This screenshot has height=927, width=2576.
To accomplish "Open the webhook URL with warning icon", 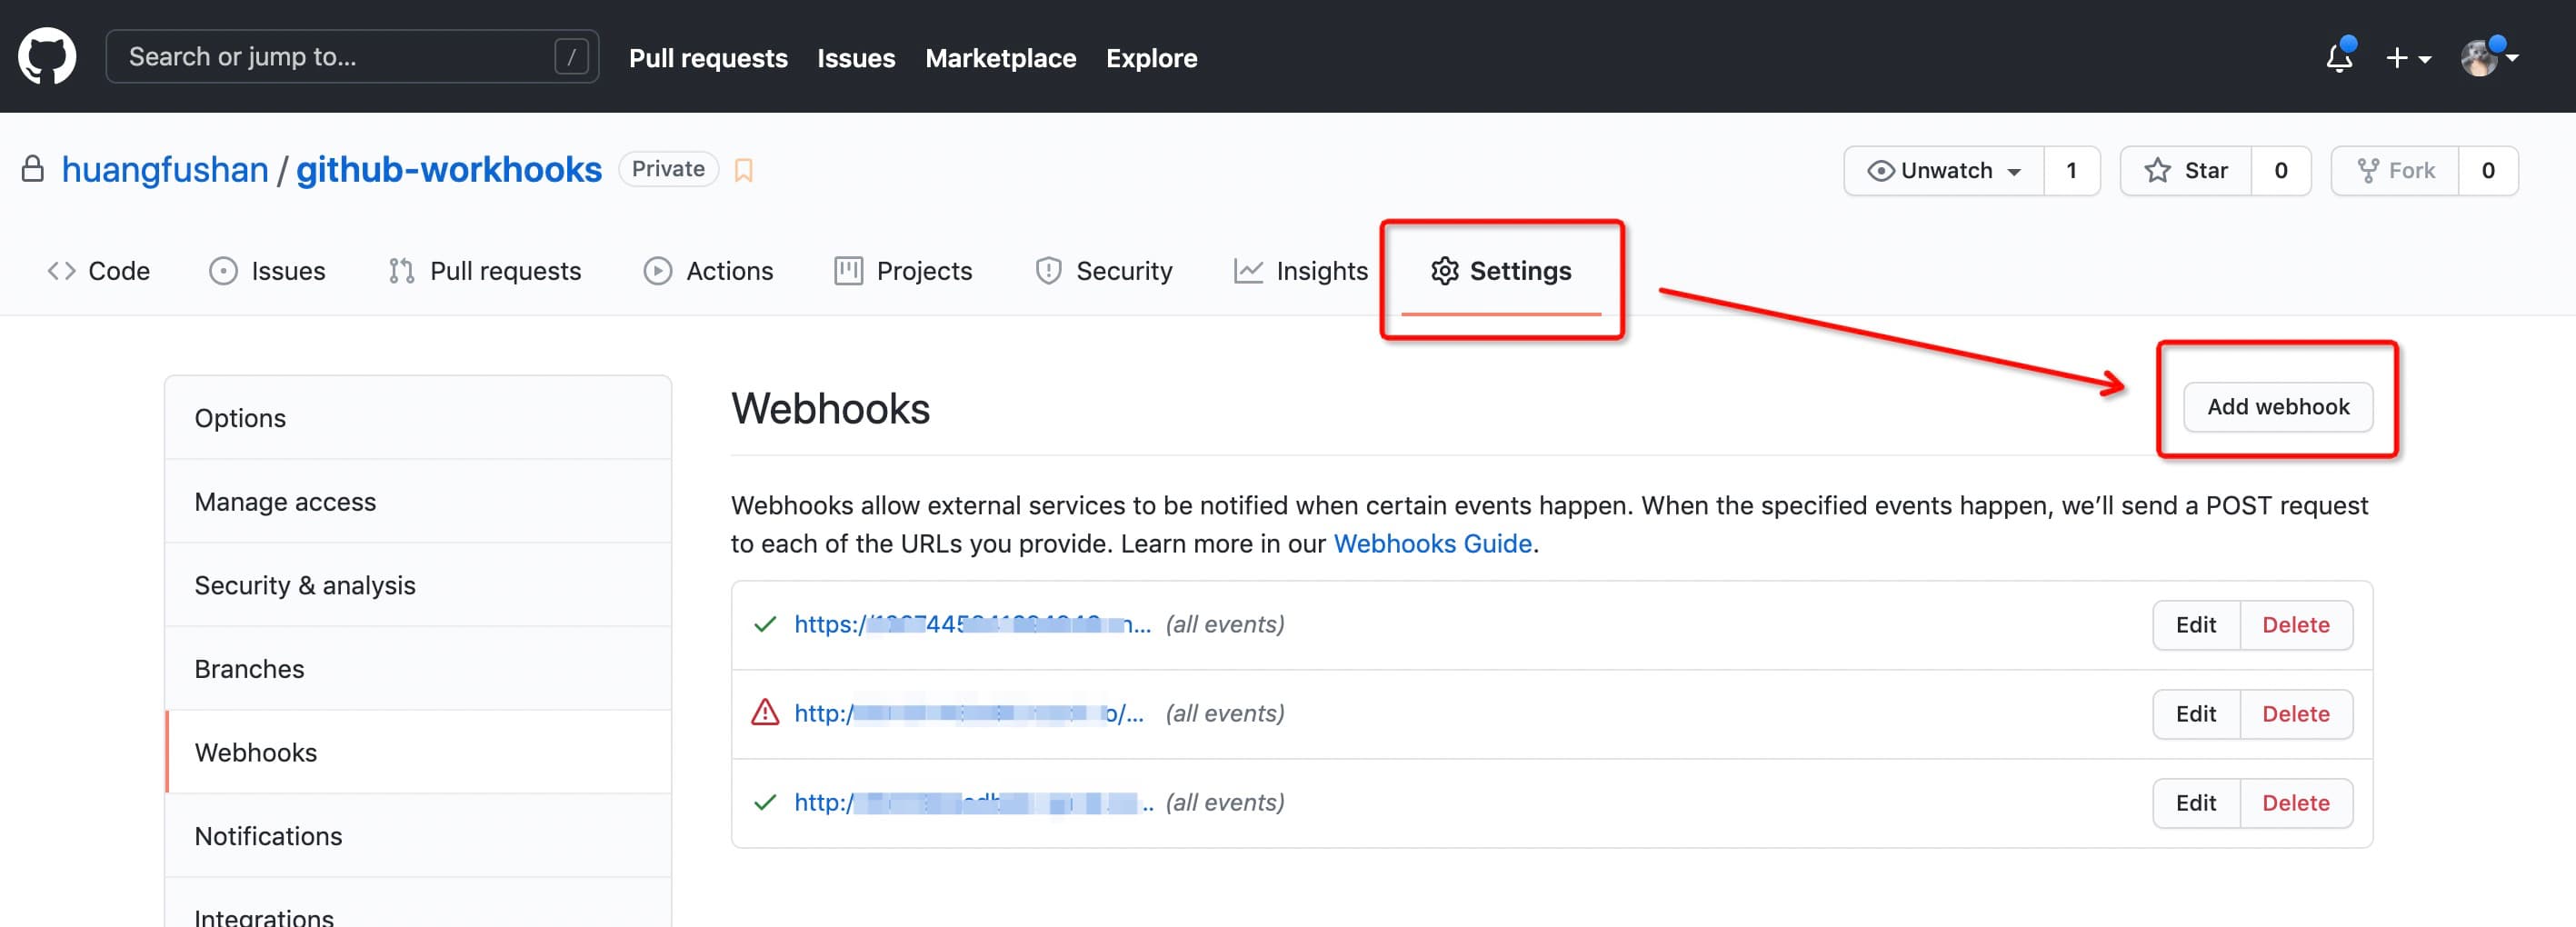I will coord(969,713).
